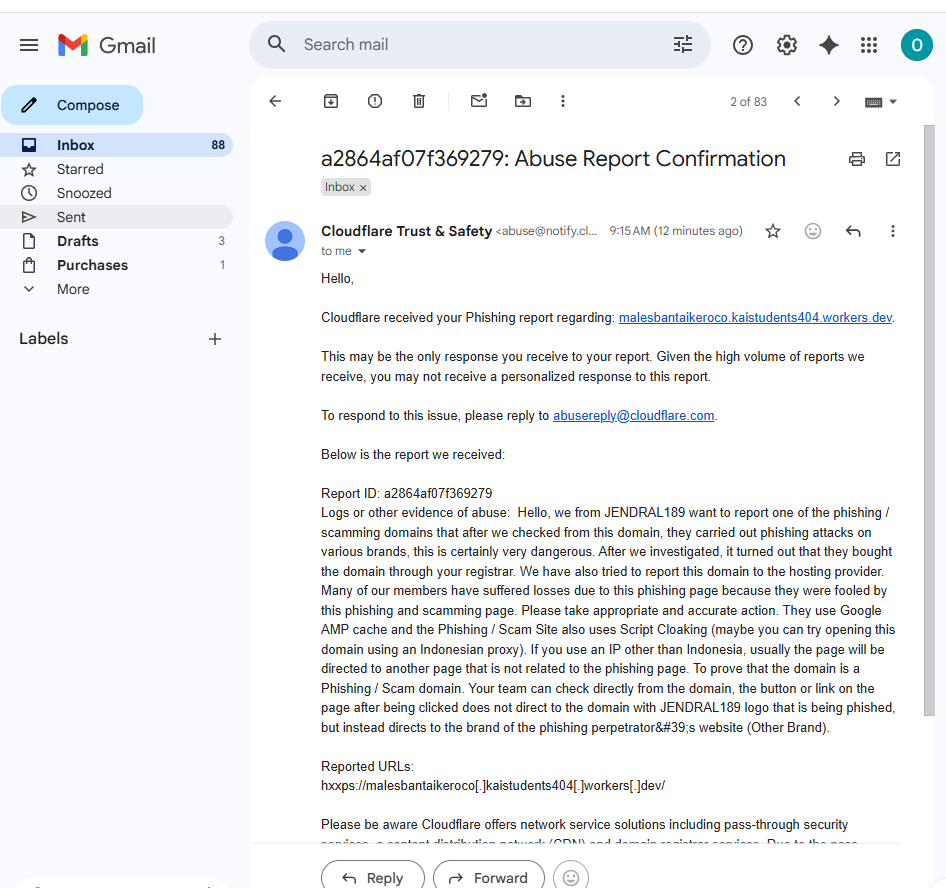
Task: Open the Starred folder
Action: (116, 170)
